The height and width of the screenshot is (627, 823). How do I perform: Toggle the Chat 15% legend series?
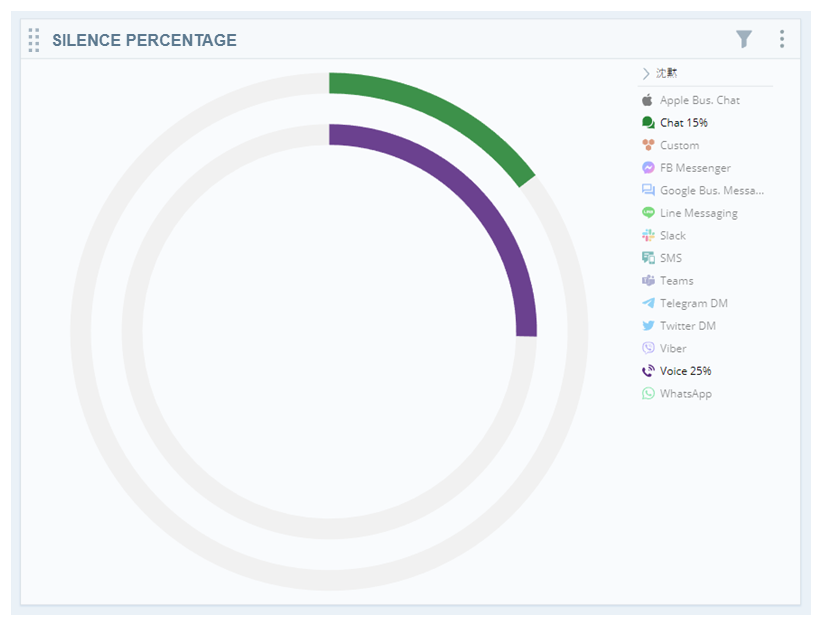674,123
